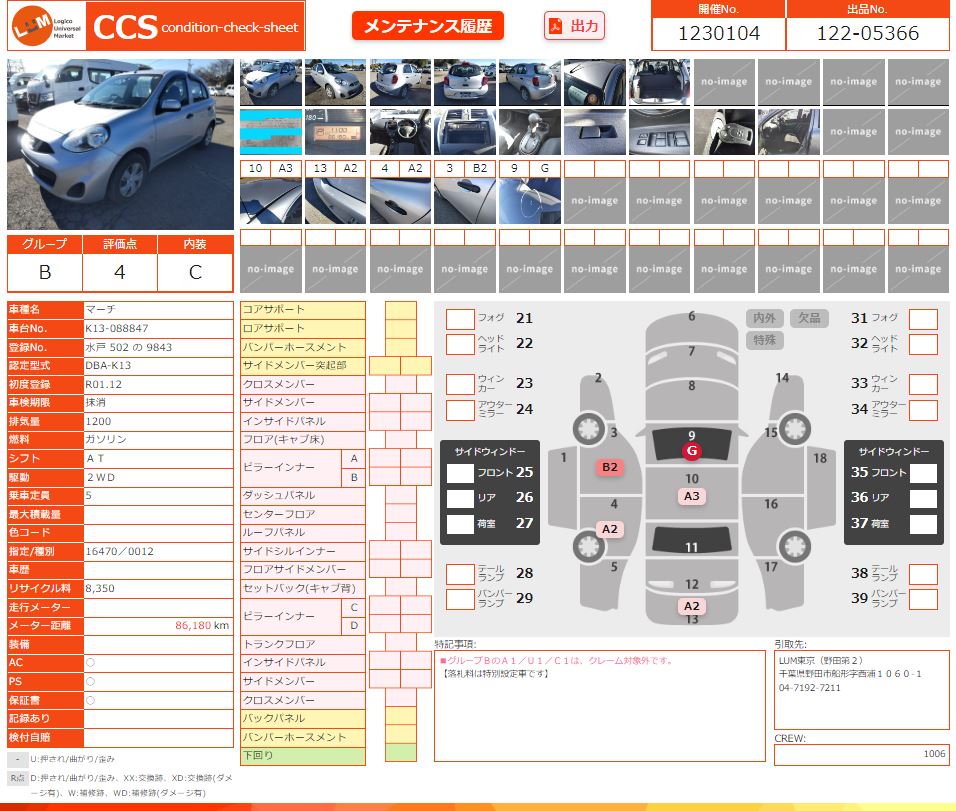Click the CREW input field
Viewport: 956px width, 811px height.
coord(861,754)
